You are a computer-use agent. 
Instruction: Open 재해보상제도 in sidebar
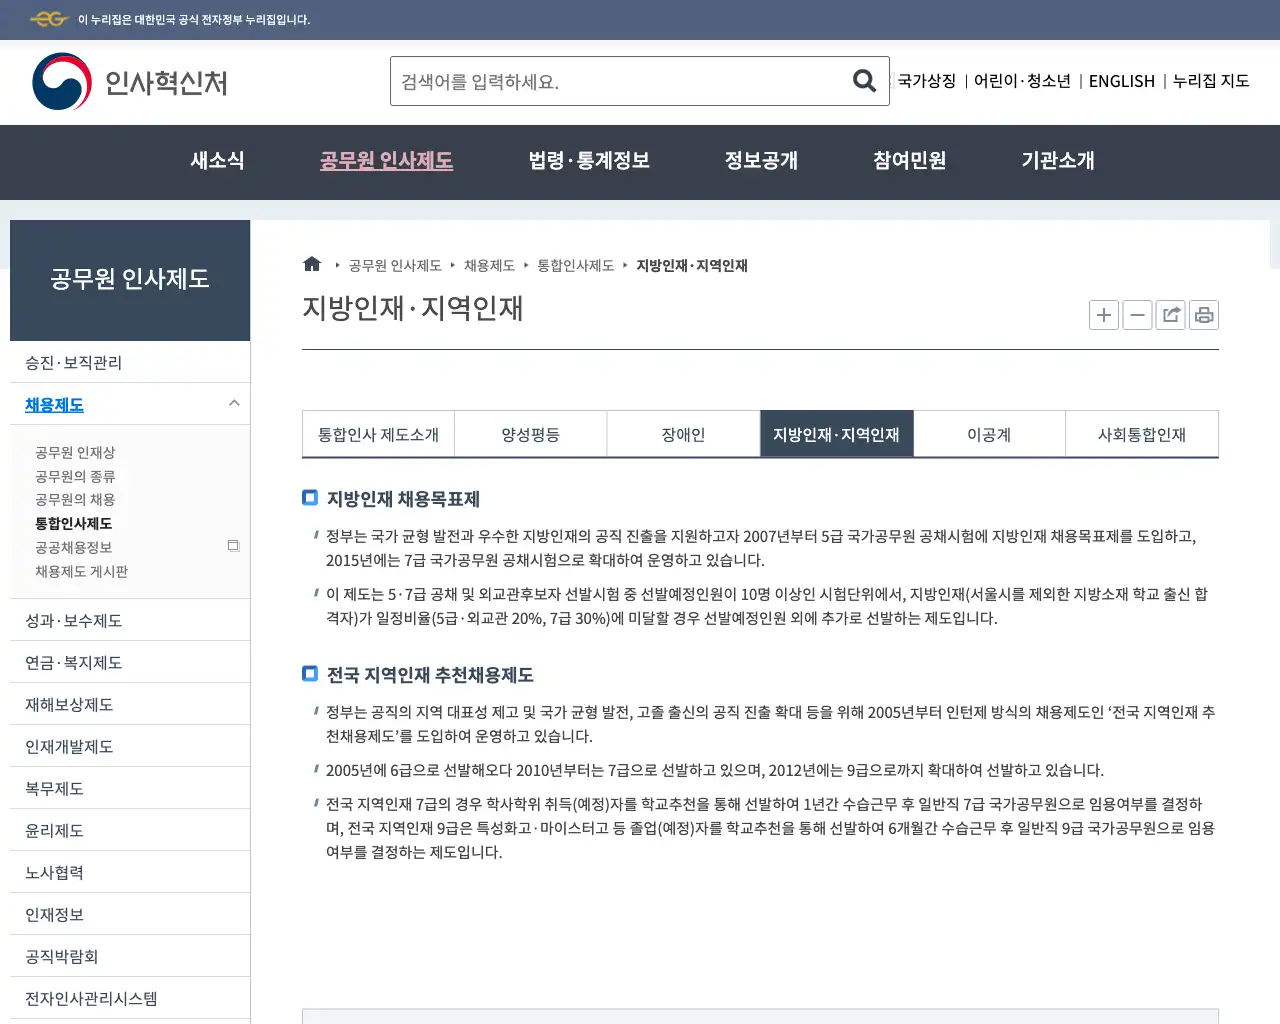[x=130, y=704]
